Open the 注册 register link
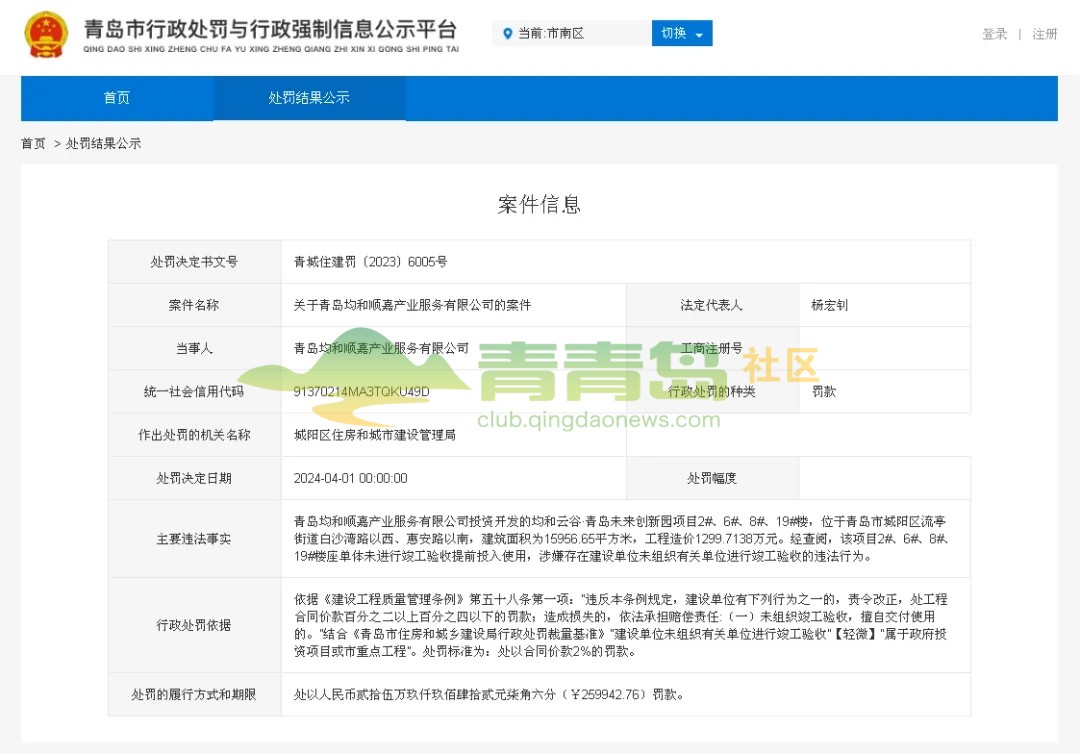The width and height of the screenshot is (1080, 754). (x=1045, y=34)
